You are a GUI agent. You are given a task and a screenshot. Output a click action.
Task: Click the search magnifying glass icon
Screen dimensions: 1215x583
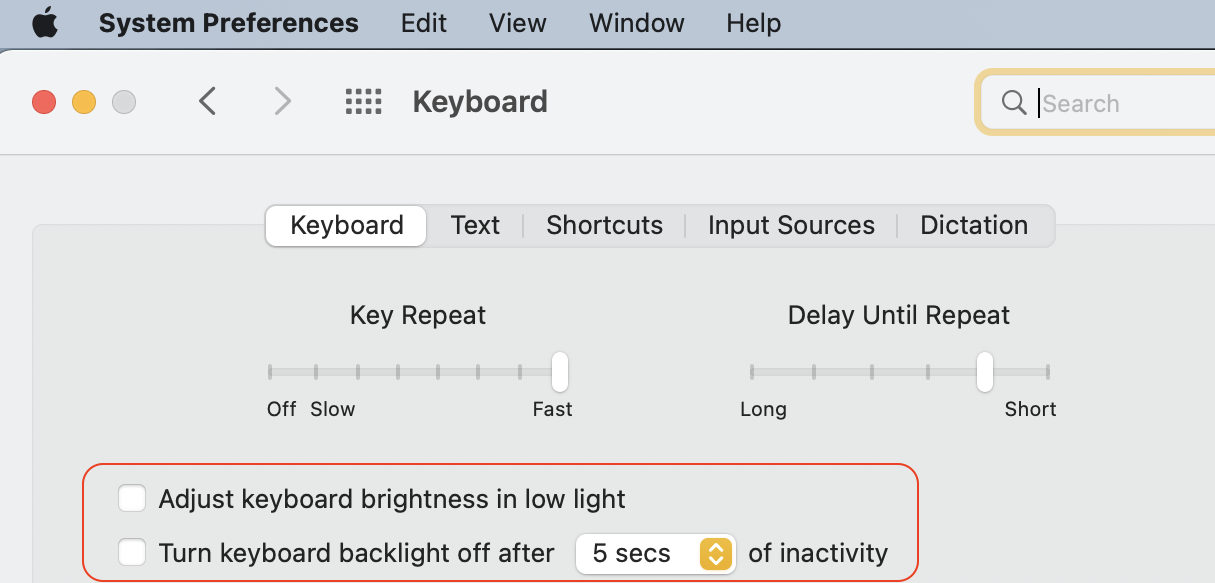pyautogui.click(x=1014, y=102)
